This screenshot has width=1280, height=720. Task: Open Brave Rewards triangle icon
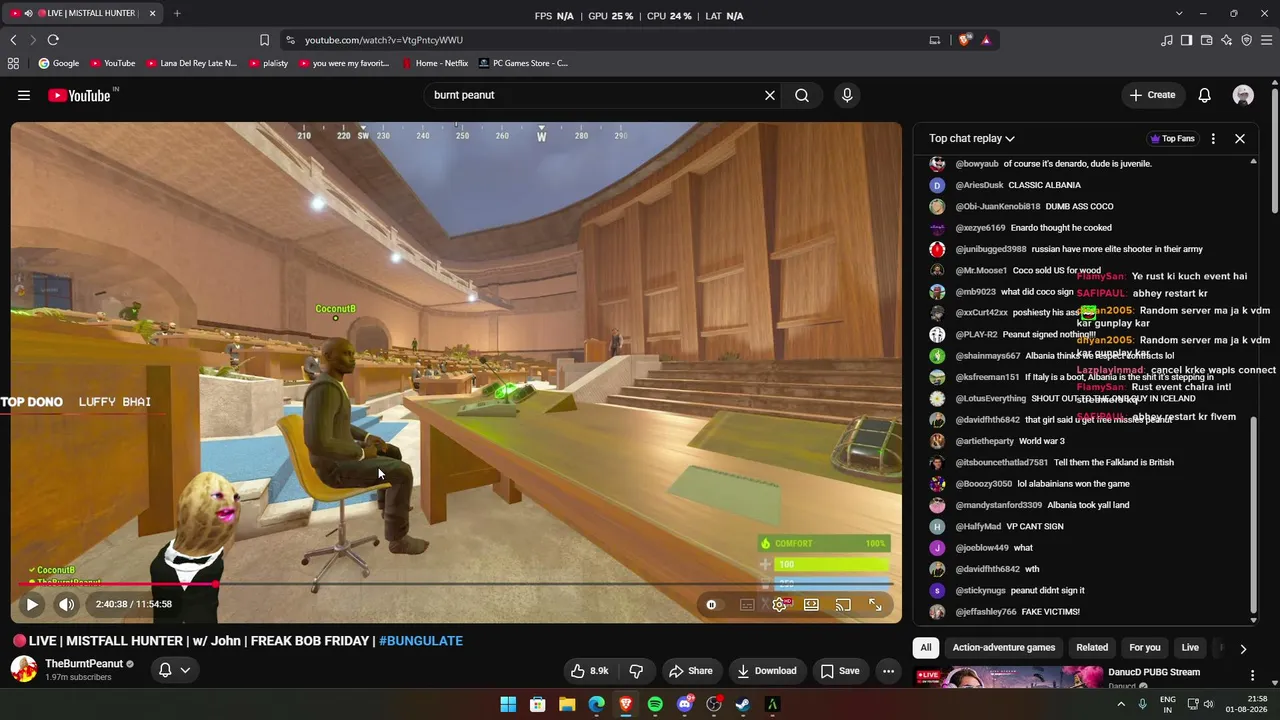click(x=986, y=40)
